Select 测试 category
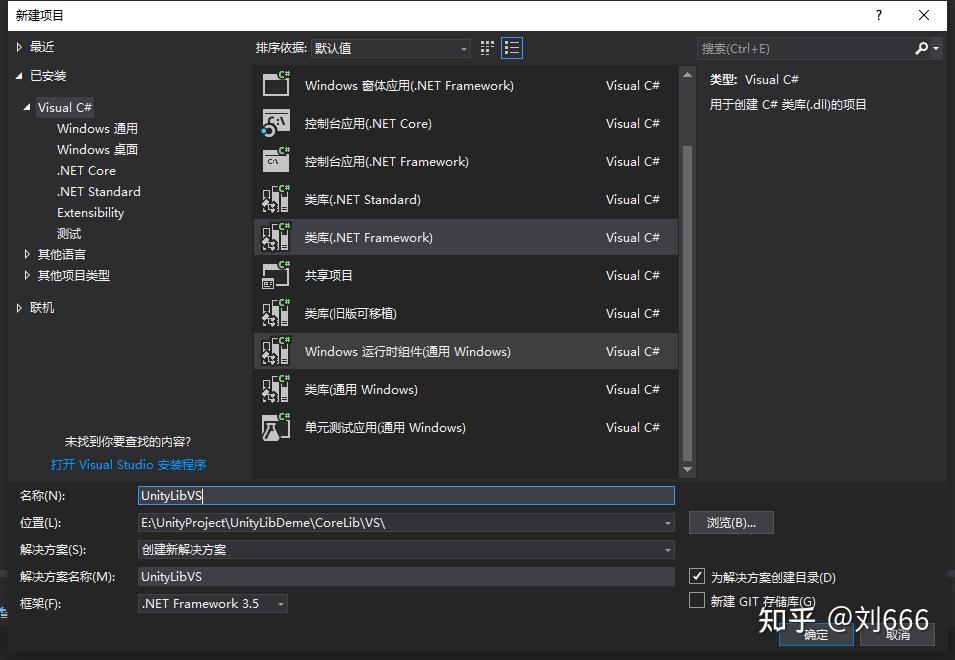The height and width of the screenshot is (660, 955). [69, 233]
